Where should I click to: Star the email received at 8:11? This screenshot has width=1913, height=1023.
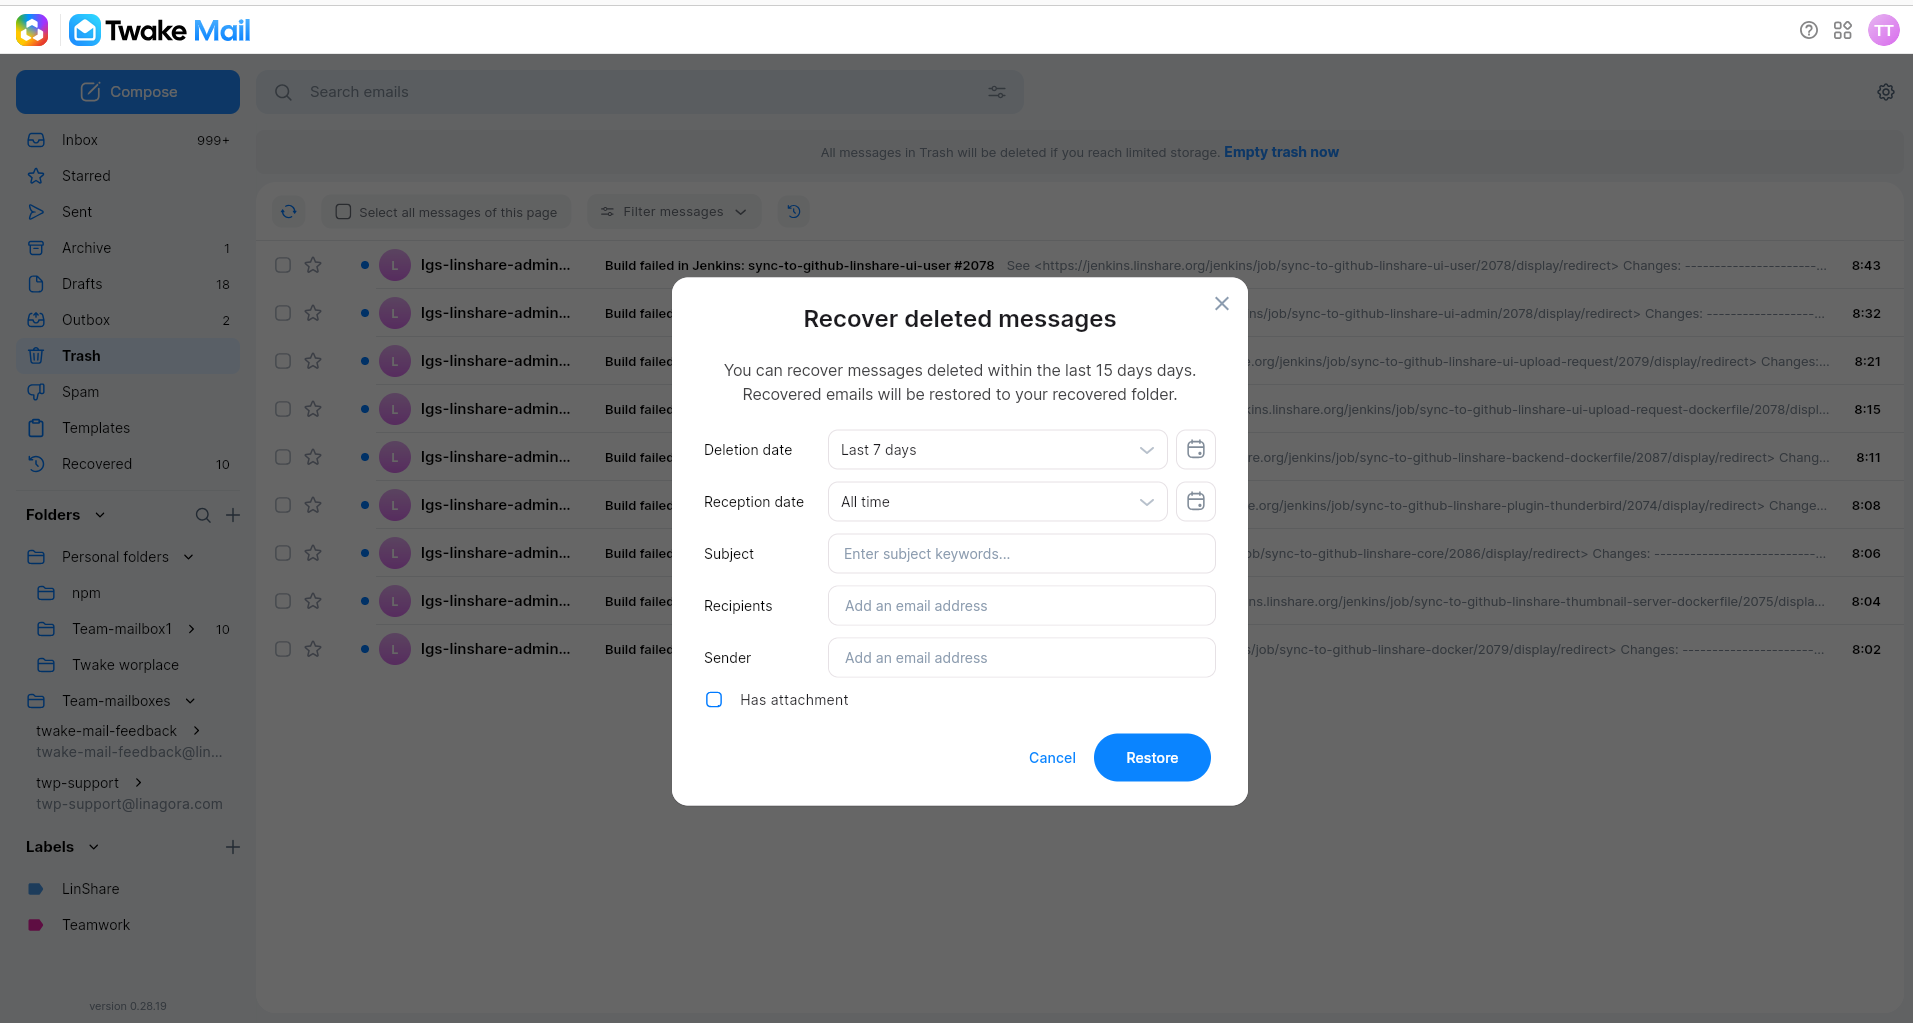tap(313, 457)
